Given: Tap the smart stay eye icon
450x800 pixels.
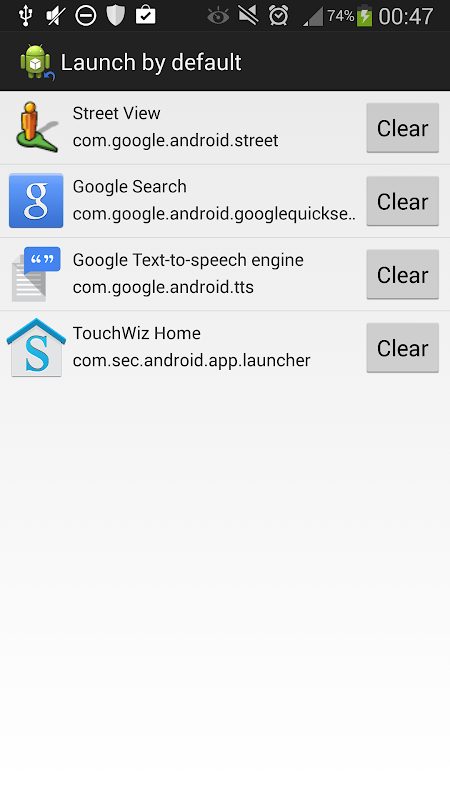Looking at the screenshot, I should pos(218,16).
